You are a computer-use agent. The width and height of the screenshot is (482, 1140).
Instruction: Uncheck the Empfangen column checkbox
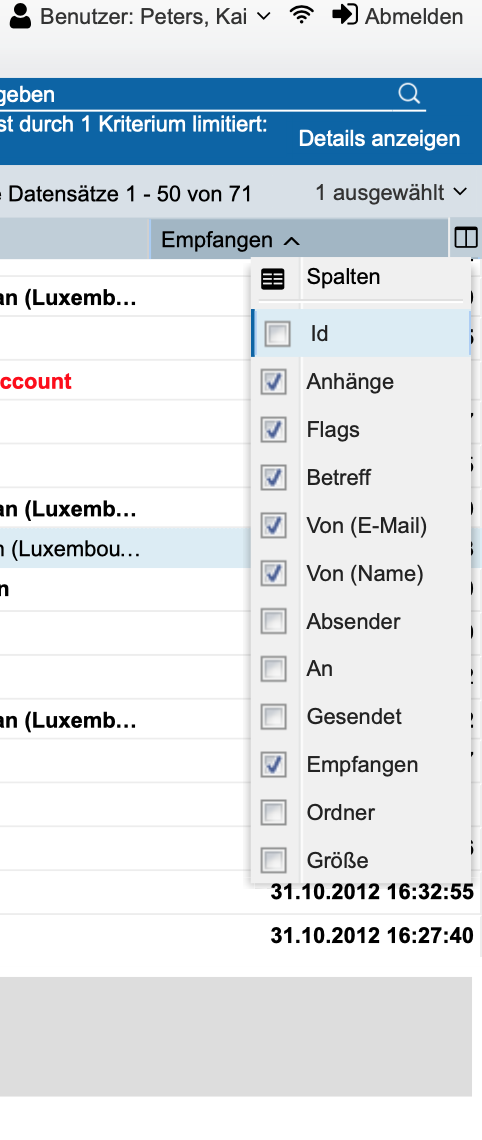[273, 765]
